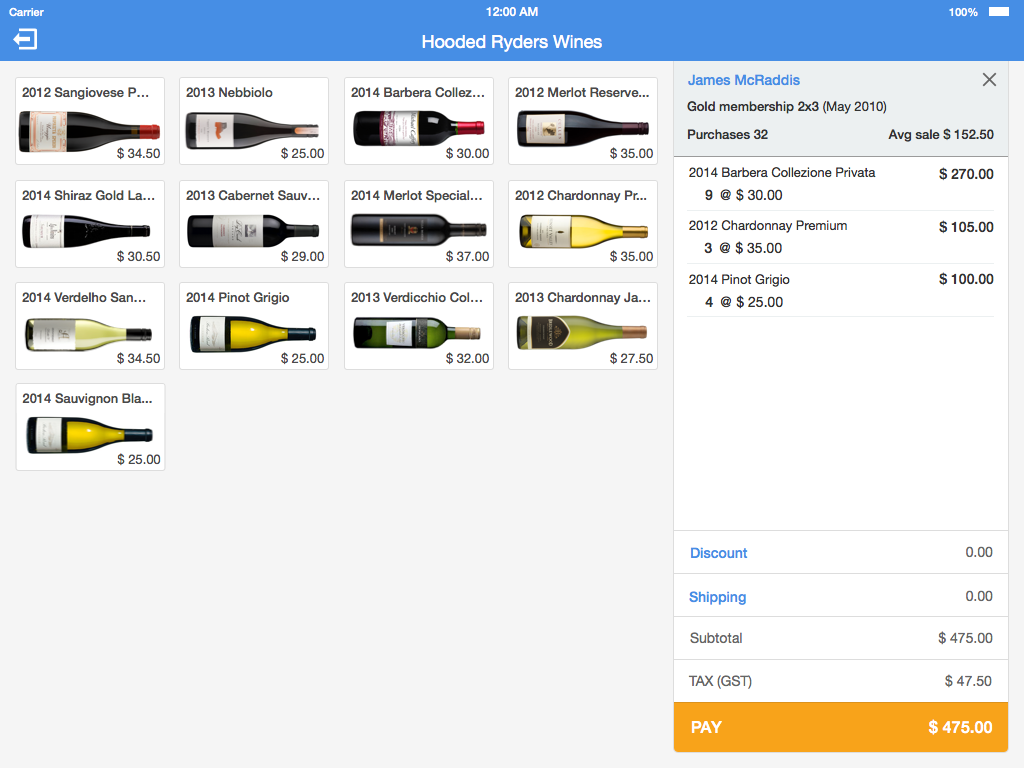The width and height of the screenshot is (1024, 768).
Task: Tap the 2013 Verdicchio bottle tile
Action: [419, 326]
